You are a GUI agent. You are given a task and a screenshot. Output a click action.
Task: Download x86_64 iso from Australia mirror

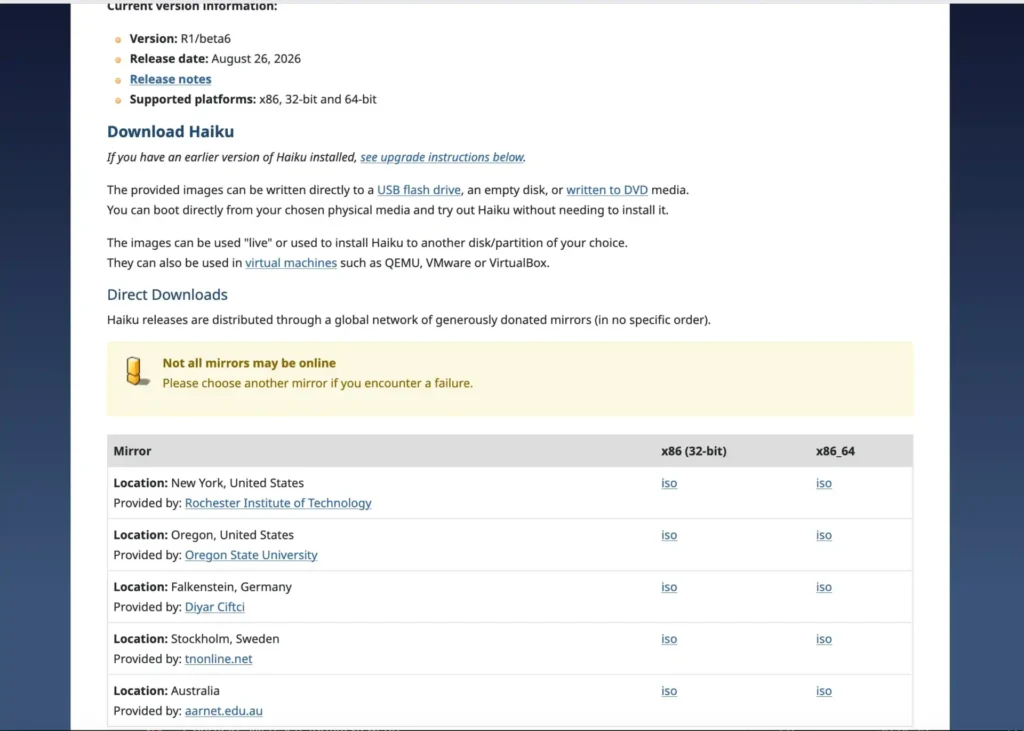coord(824,690)
